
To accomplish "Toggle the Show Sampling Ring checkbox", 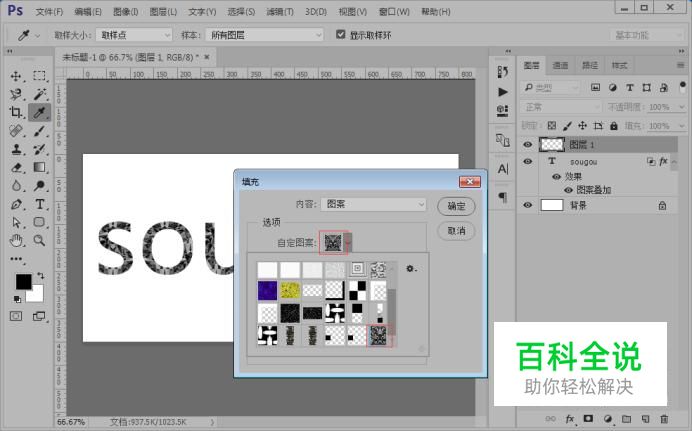I will [340, 34].
